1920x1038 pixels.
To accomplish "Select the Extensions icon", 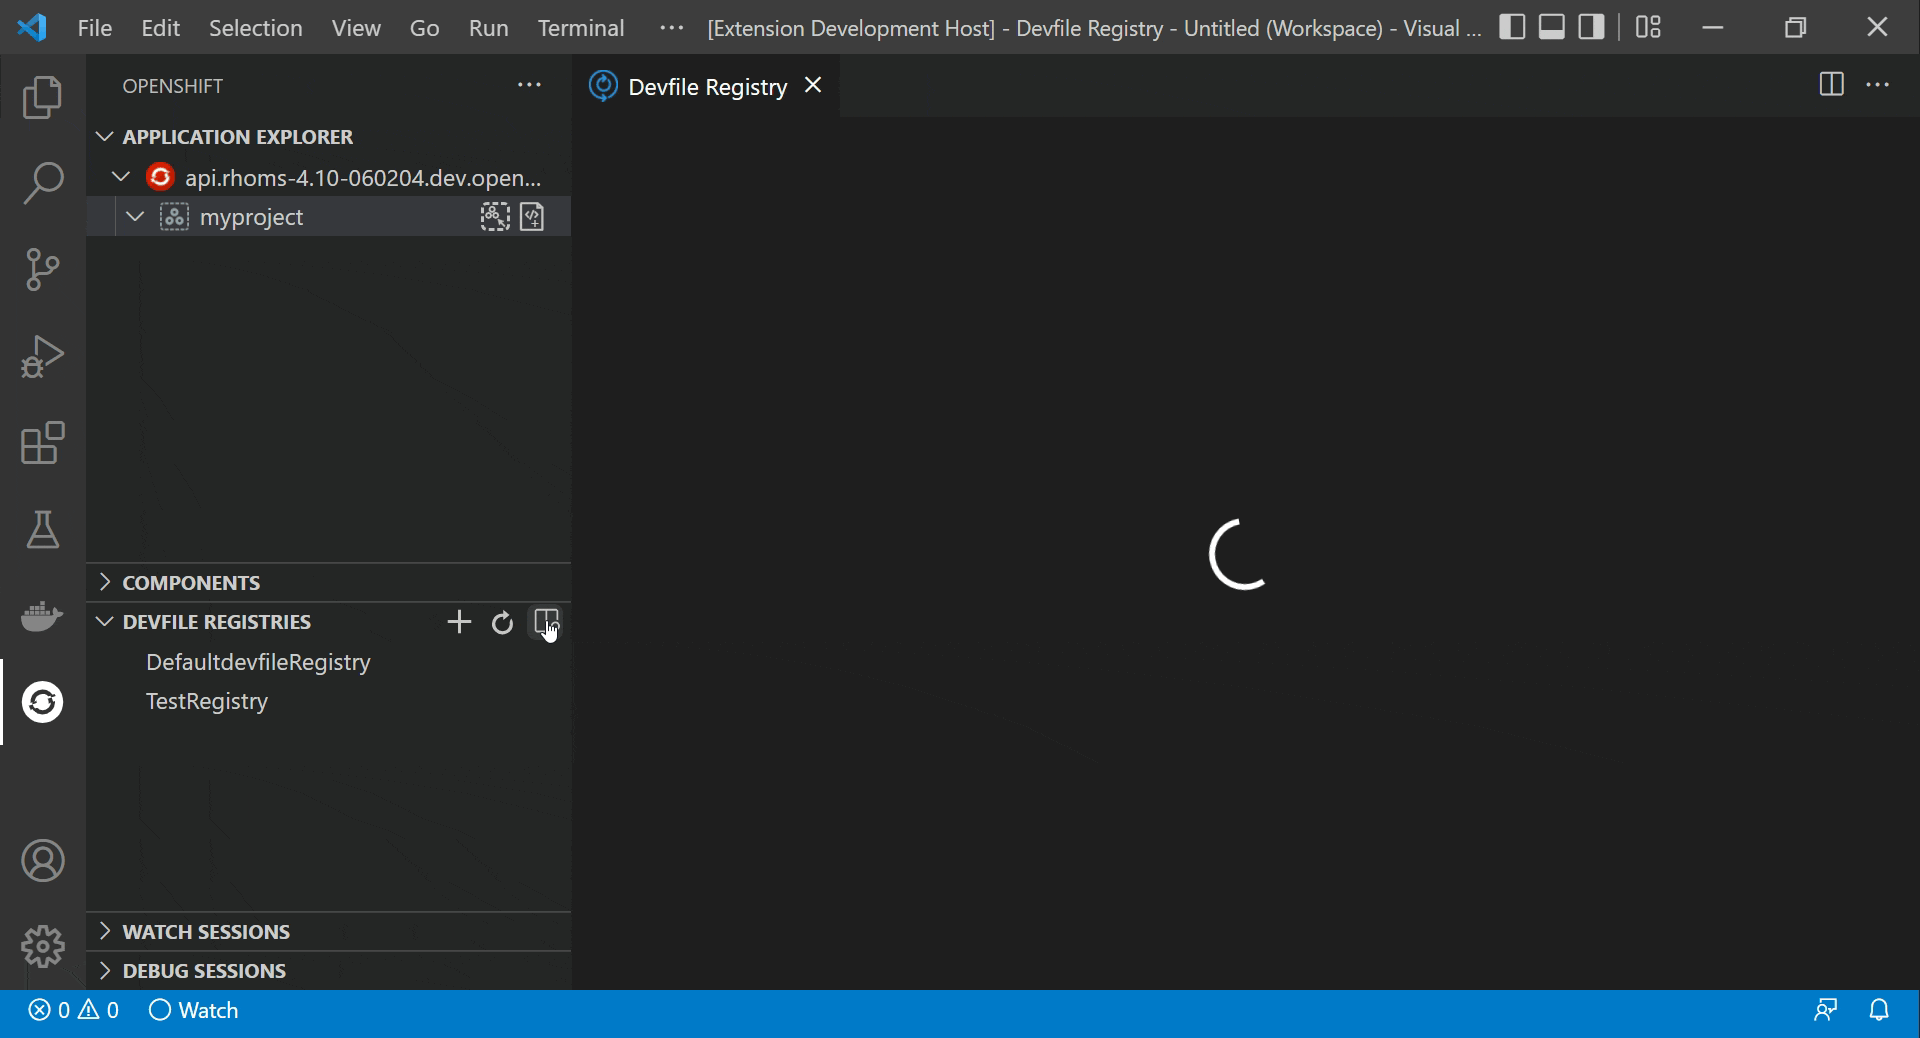I will [x=42, y=443].
